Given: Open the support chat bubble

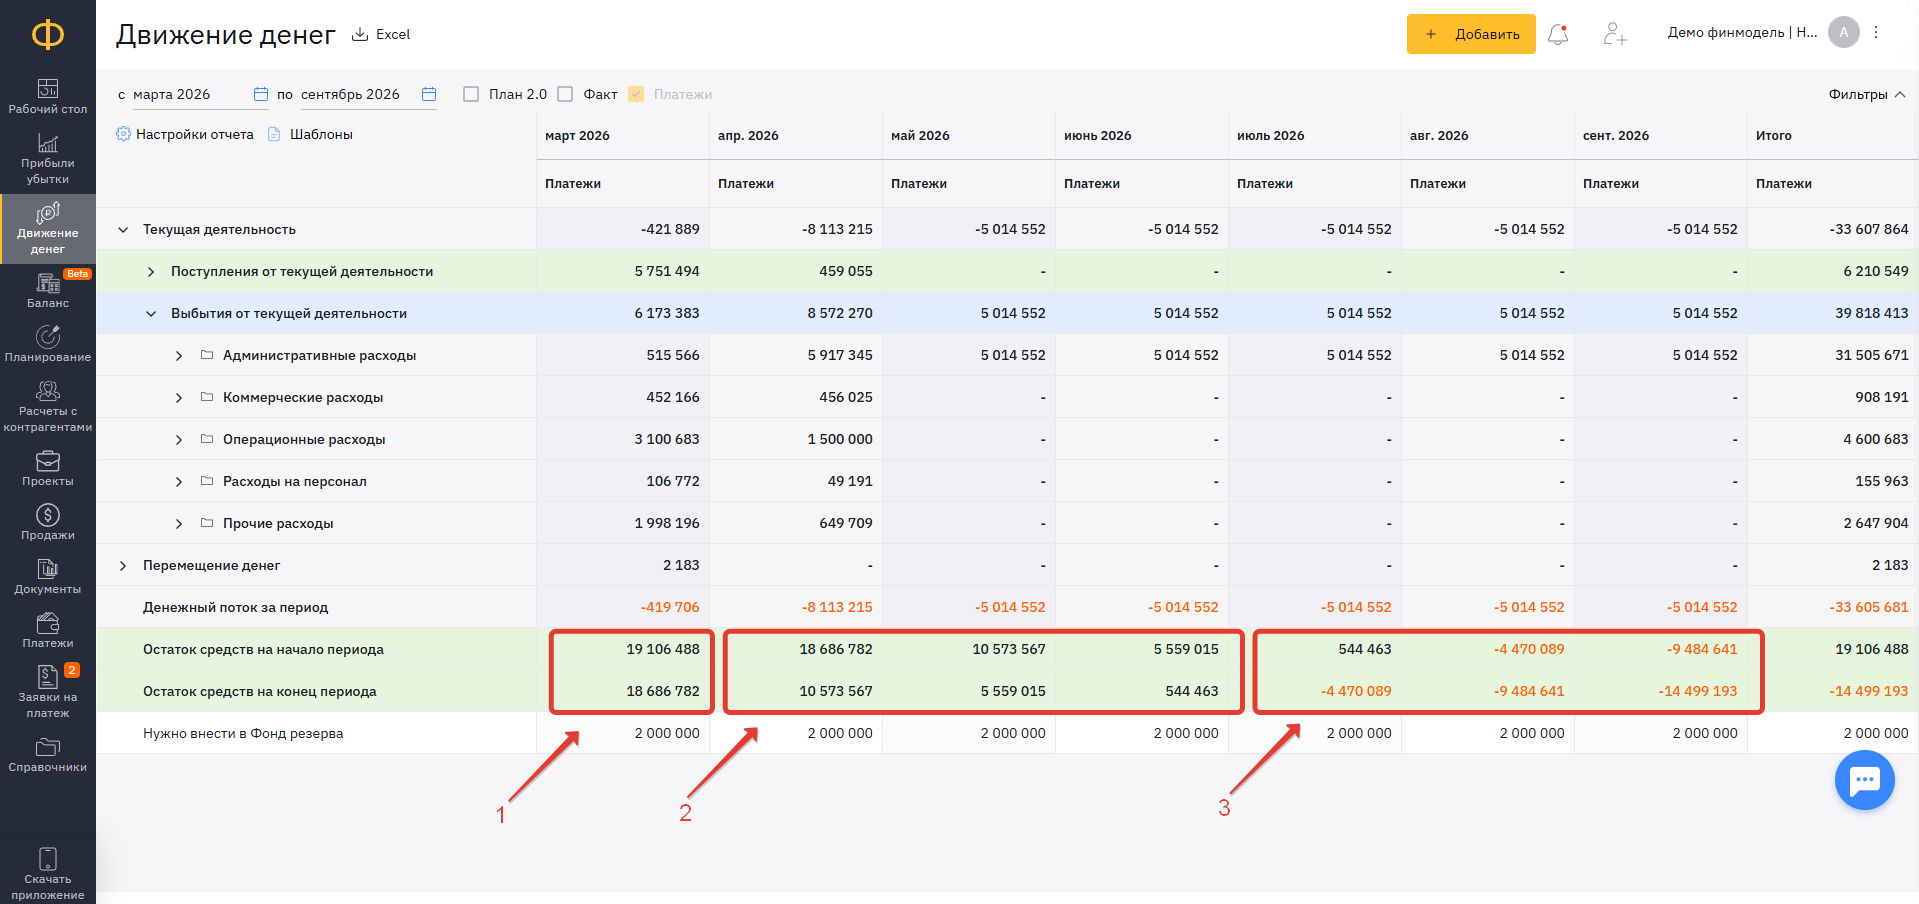Looking at the screenshot, I should [1864, 780].
